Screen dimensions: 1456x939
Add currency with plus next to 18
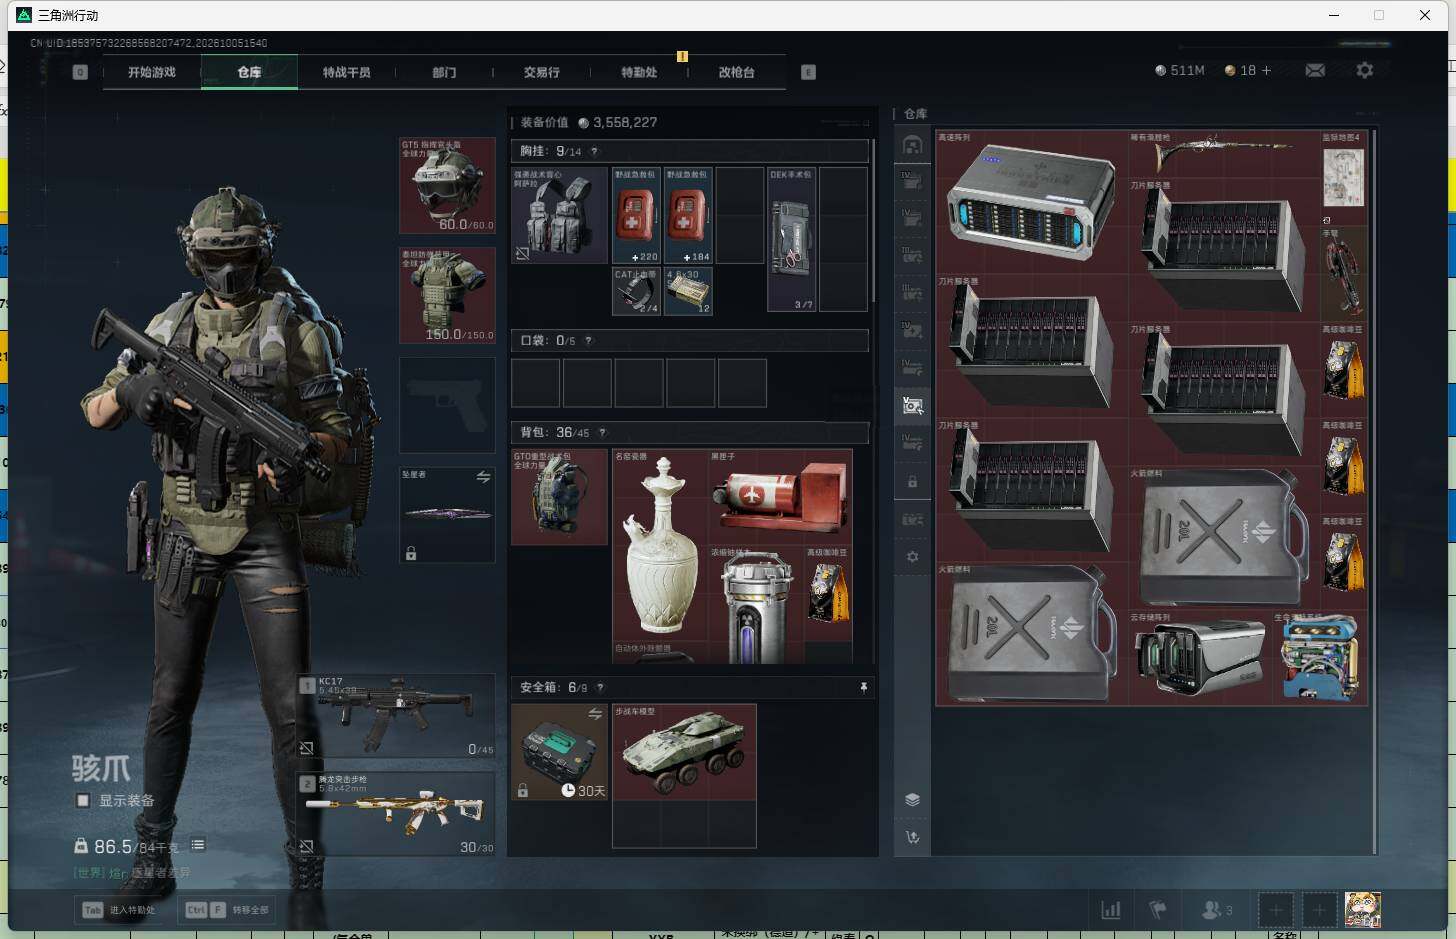(1266, 70)
